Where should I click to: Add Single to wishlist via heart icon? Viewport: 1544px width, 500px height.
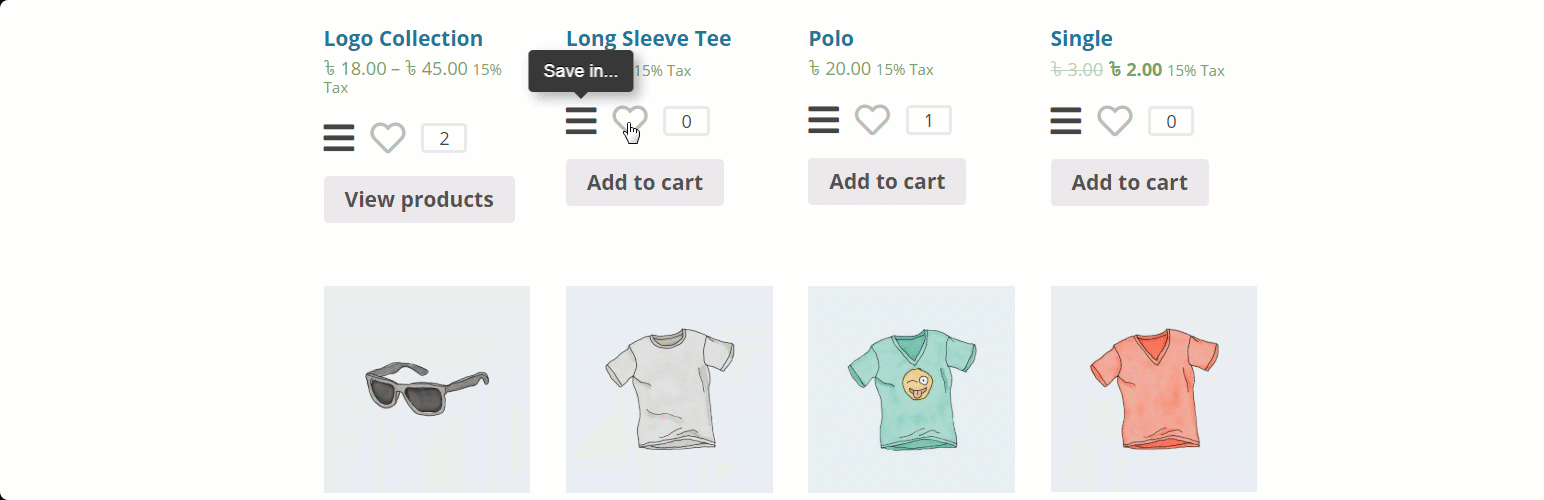(1115, 121)
